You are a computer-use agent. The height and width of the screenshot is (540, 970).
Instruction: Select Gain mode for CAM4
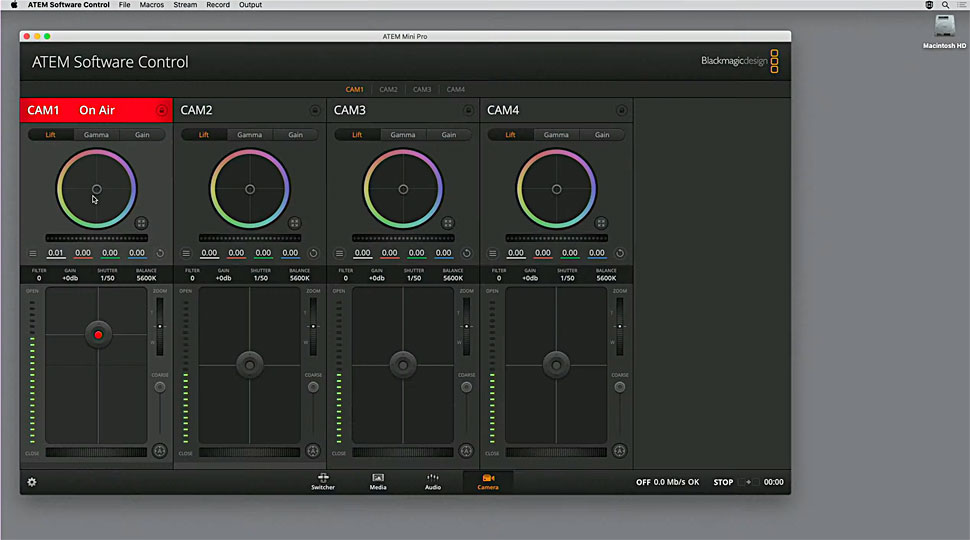click(602, 135)
